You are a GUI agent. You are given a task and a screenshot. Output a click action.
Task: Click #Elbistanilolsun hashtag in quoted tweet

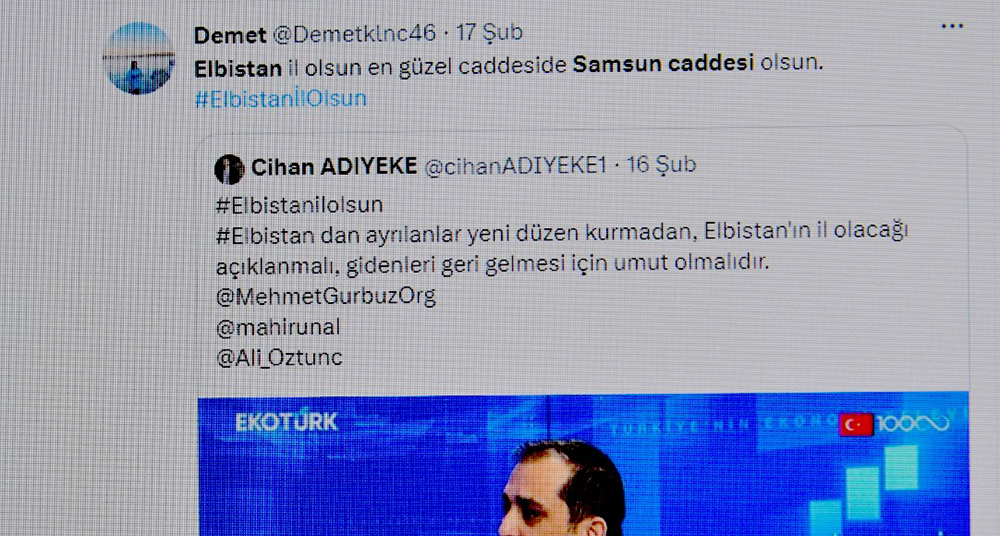point(300,205)
